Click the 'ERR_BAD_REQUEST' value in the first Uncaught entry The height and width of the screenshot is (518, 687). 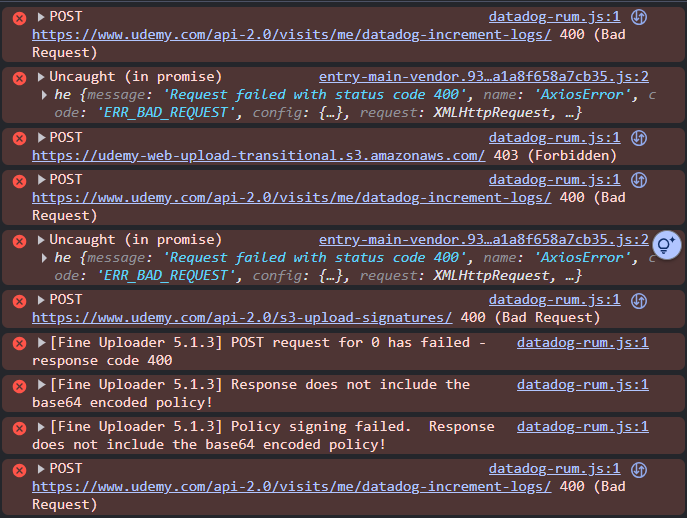click(166, 113)
